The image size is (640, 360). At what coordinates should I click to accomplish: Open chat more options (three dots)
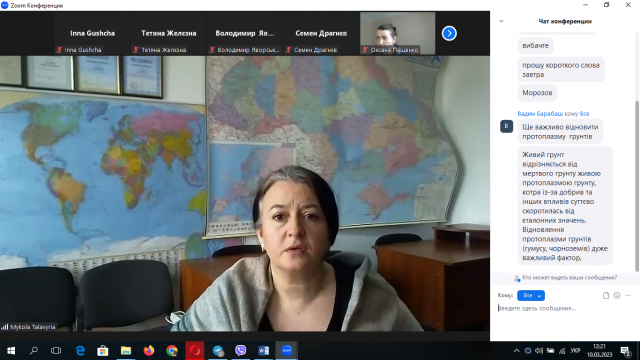coord(628,295)
